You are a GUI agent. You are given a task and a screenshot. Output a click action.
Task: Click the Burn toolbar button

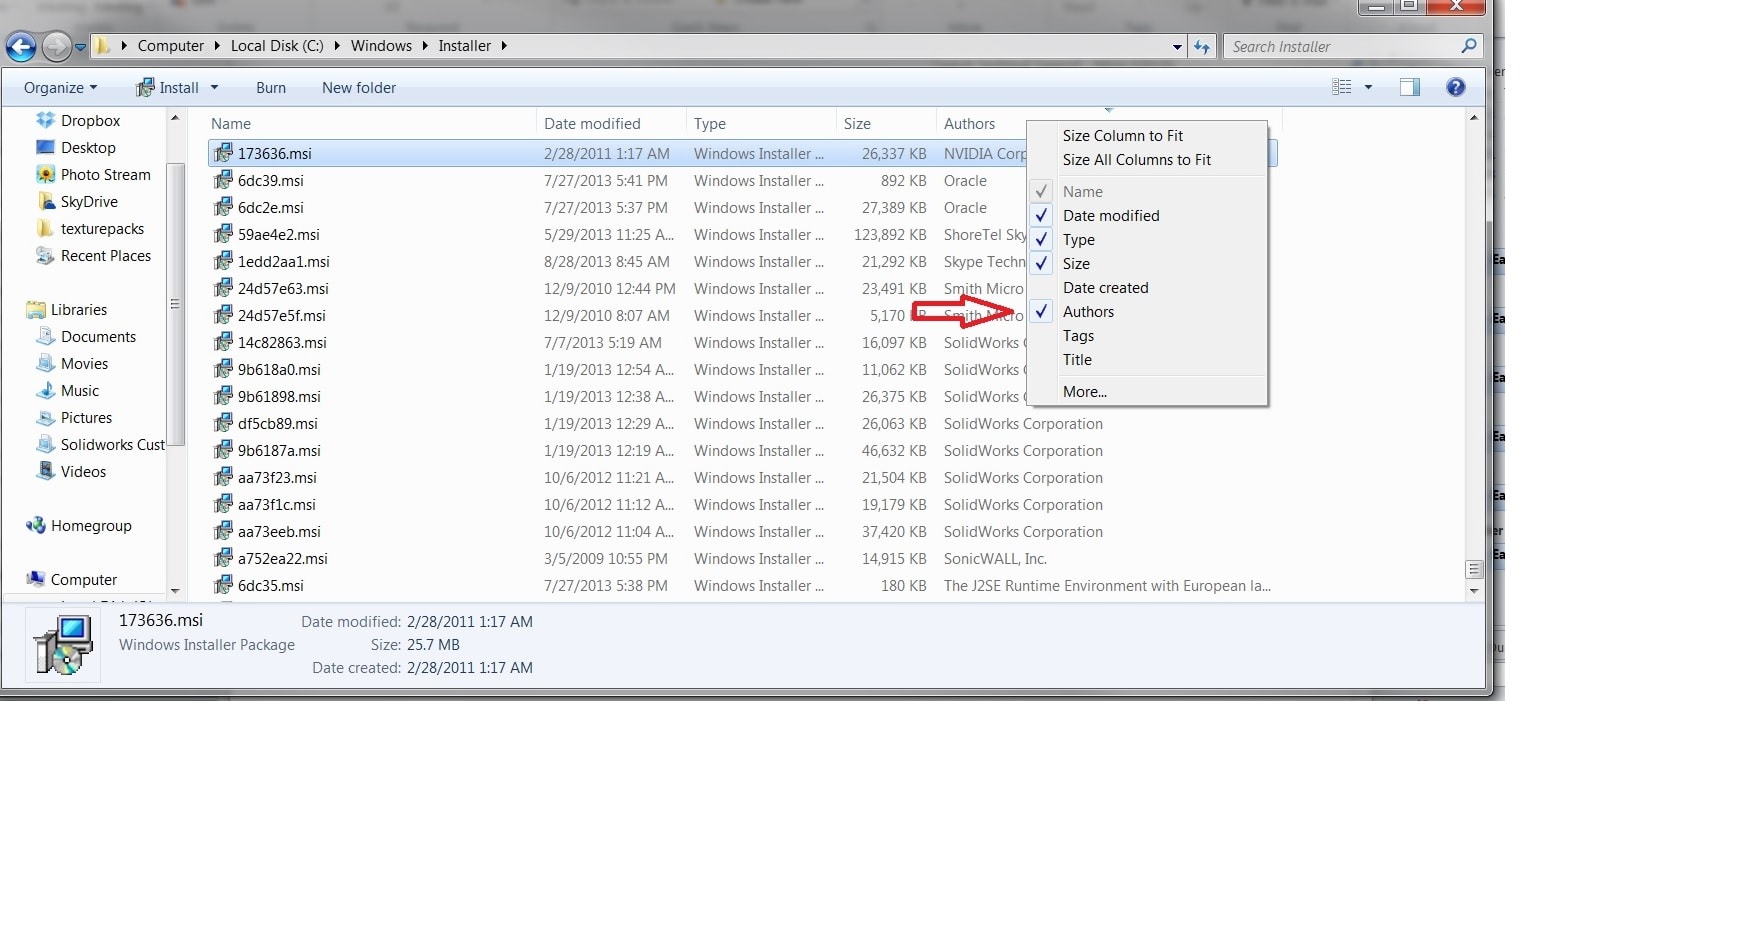pos(271,88)
